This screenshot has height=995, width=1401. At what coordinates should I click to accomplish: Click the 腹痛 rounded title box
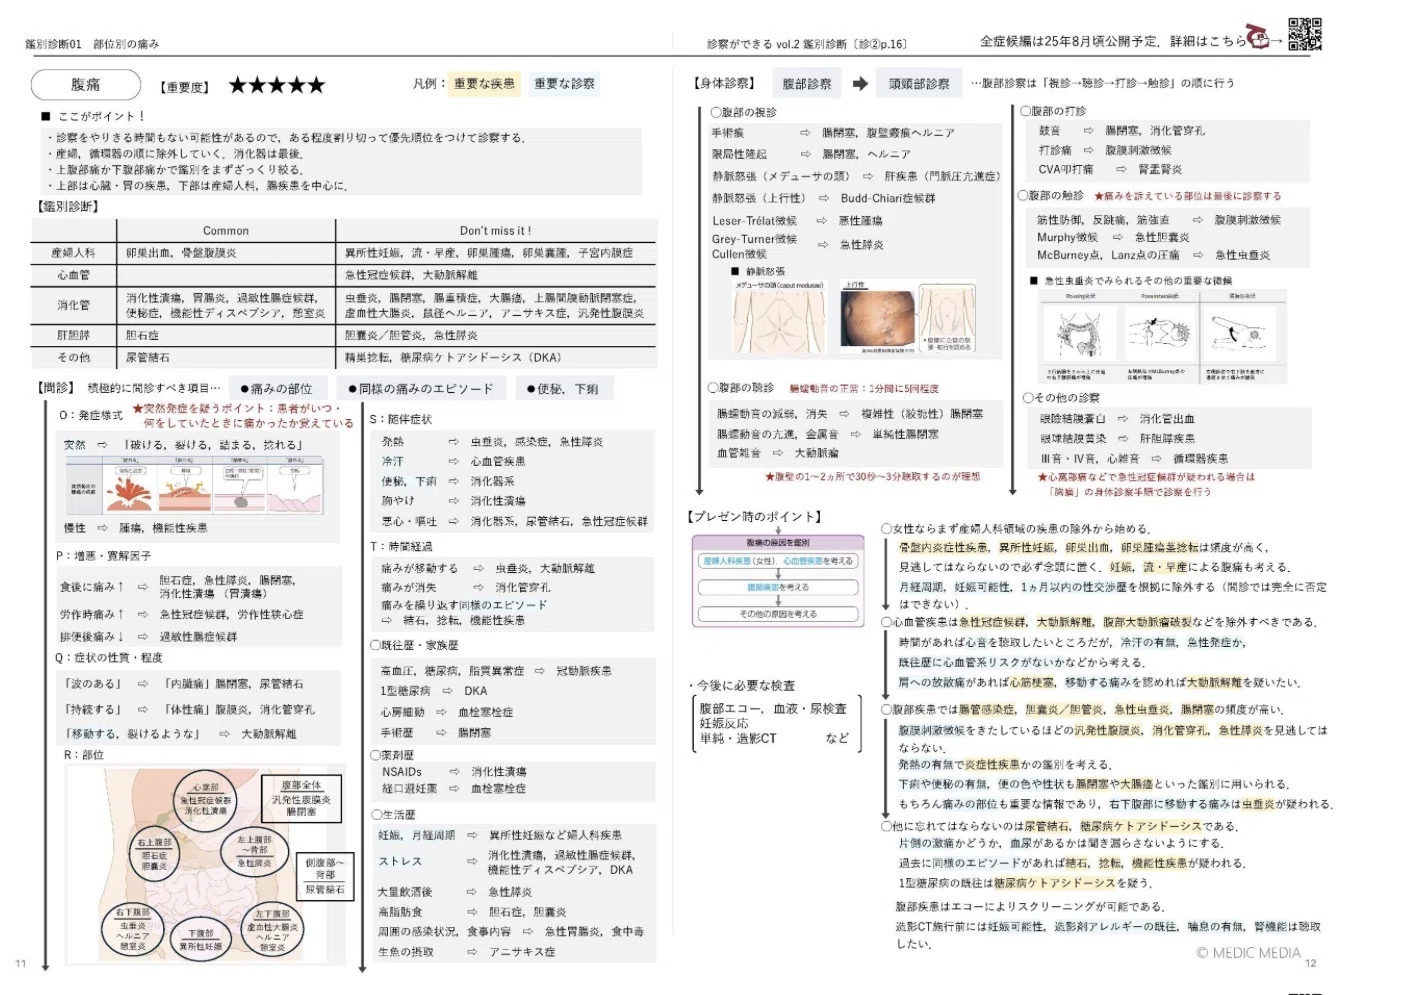[85, 85]
